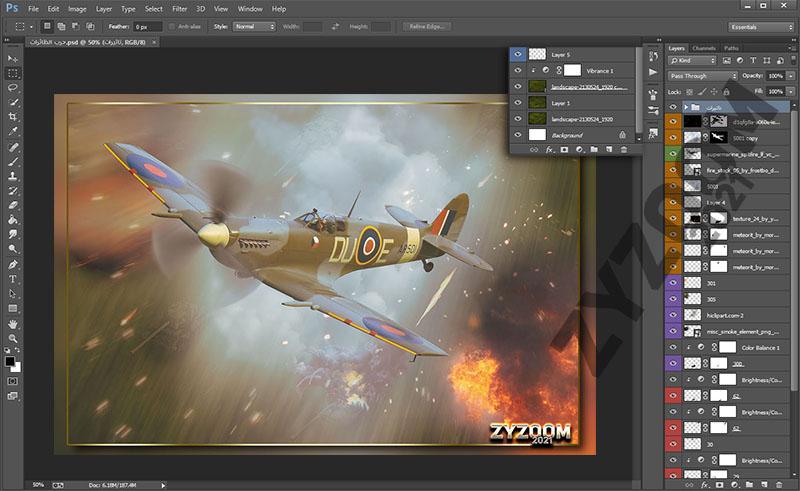Click Add to selection mode icon
The height and width of the screenshot is (491, 800).
[x=61, y=27]
